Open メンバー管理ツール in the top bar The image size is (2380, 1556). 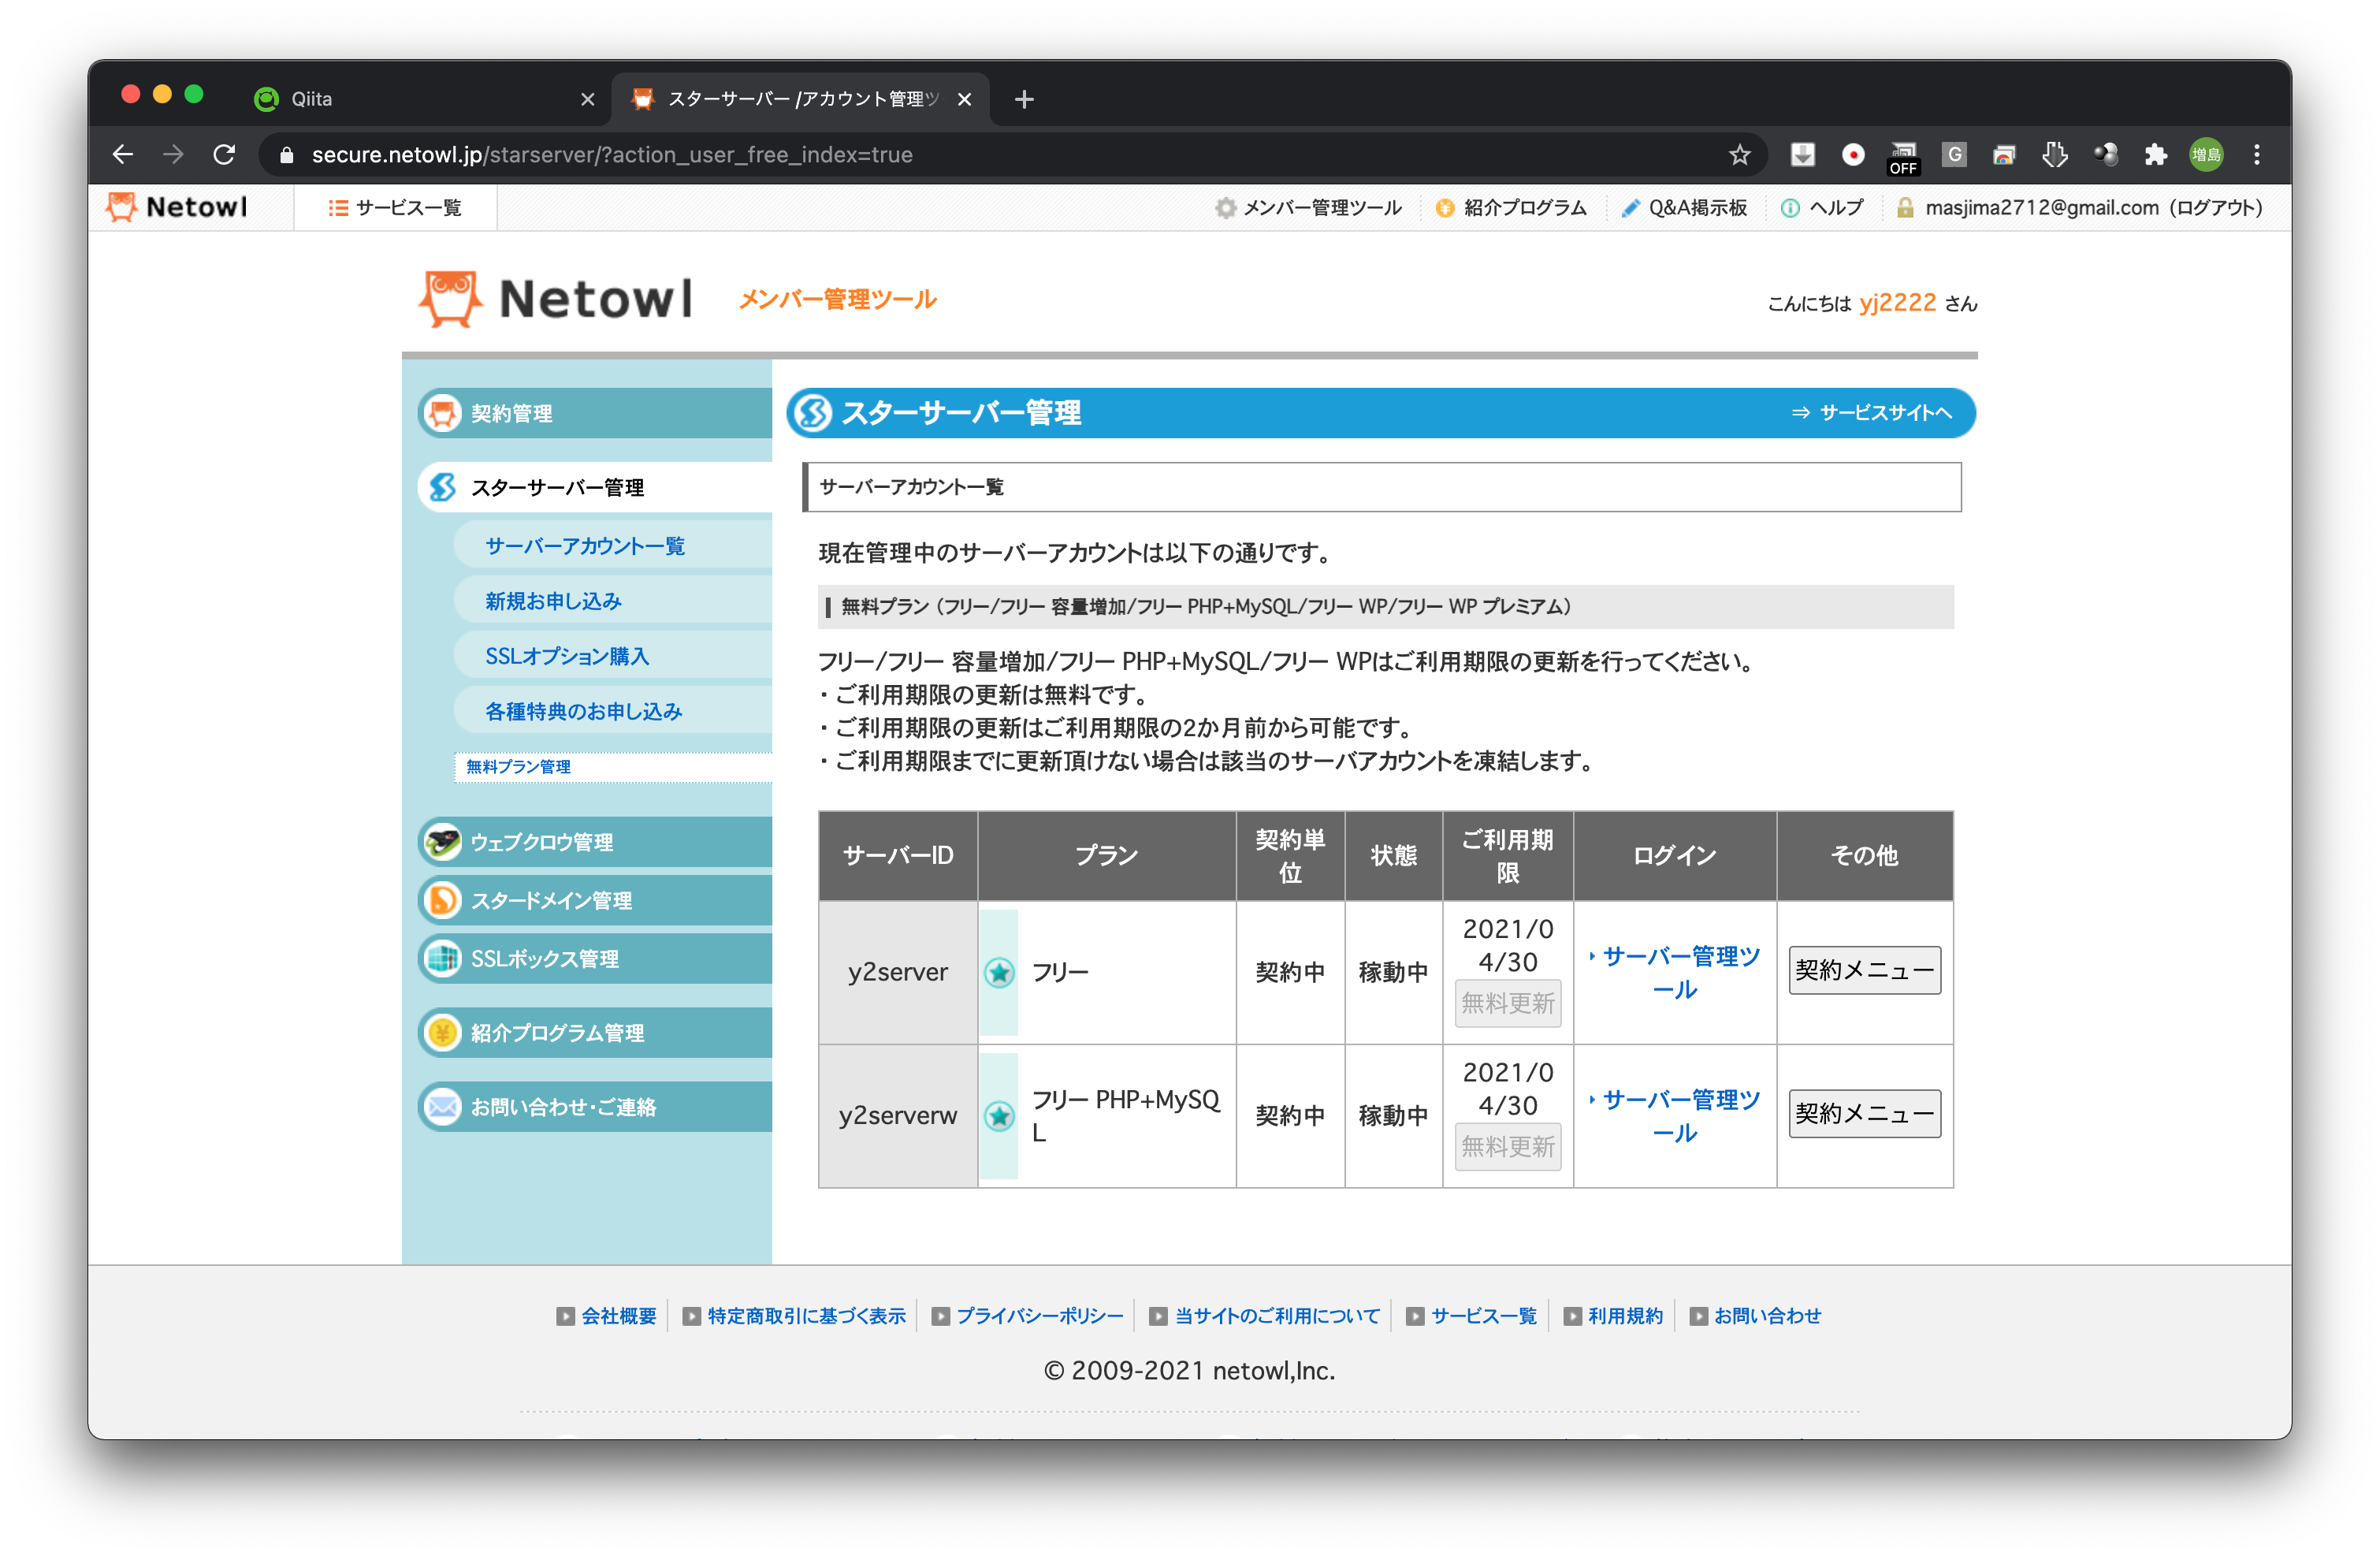(1309, 207)
